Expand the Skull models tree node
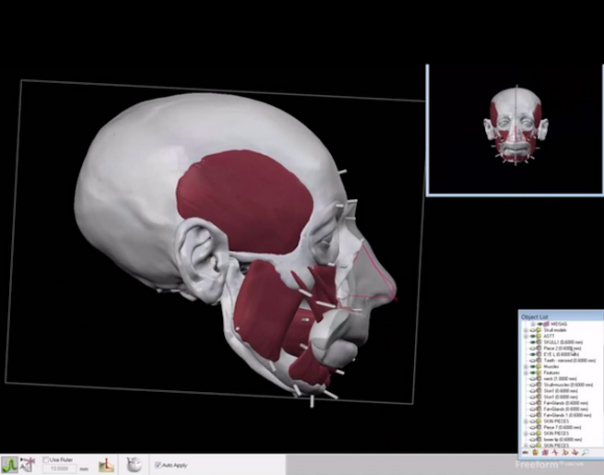Image resolution: width=604 pixels, height=475 pixels. click(525, 330)
